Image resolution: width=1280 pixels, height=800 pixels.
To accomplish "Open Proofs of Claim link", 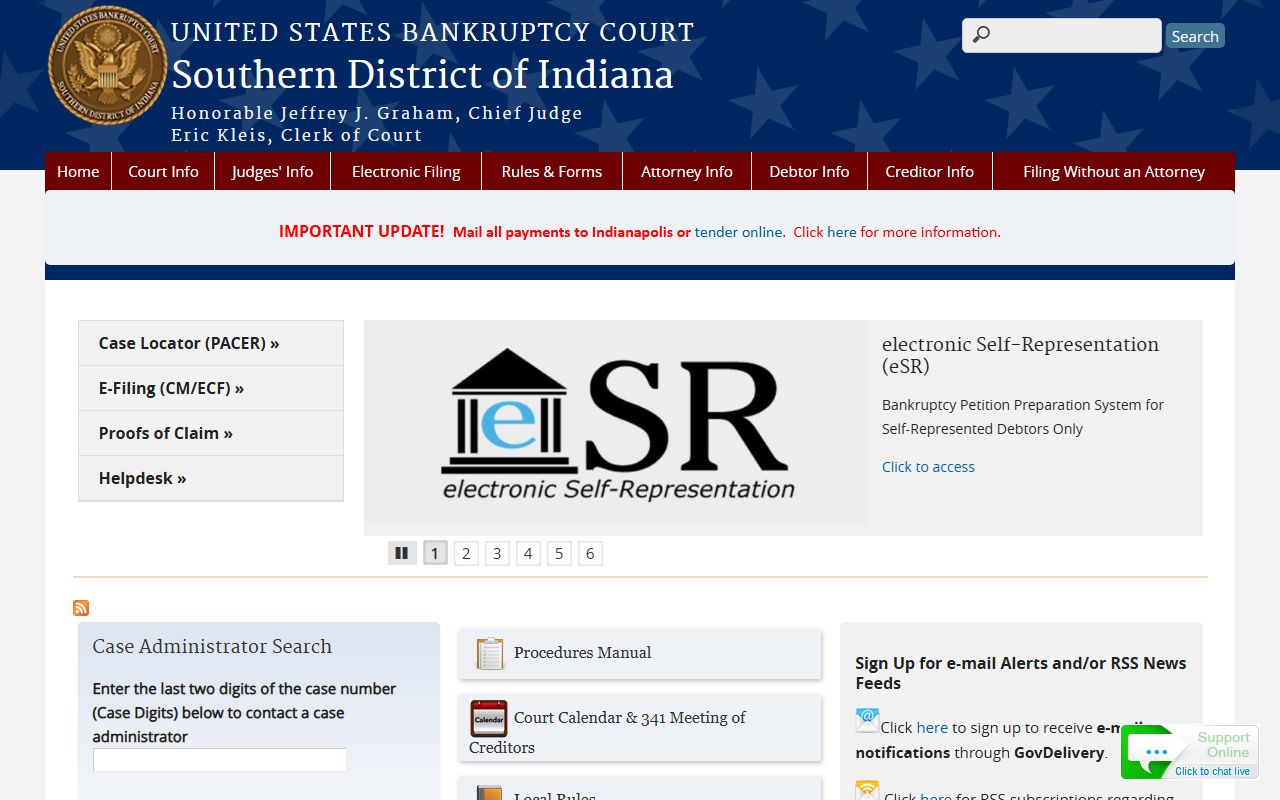I will click(x=211, y=433).
